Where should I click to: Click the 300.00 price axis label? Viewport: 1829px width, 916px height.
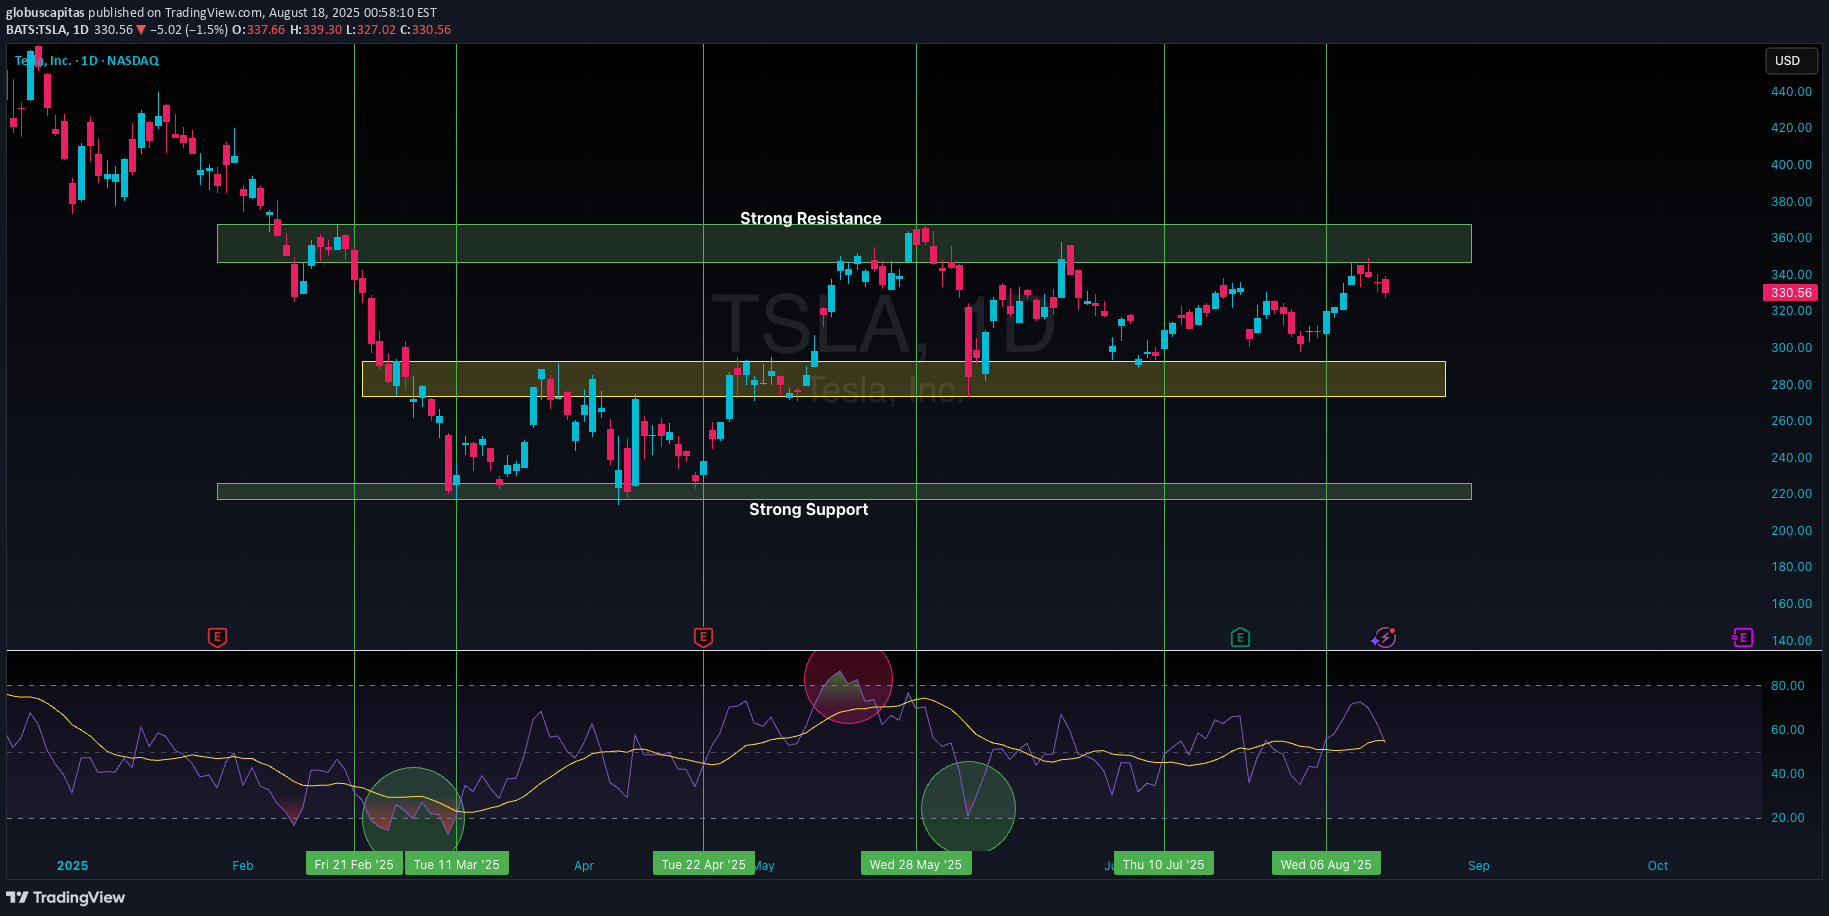1791,348
